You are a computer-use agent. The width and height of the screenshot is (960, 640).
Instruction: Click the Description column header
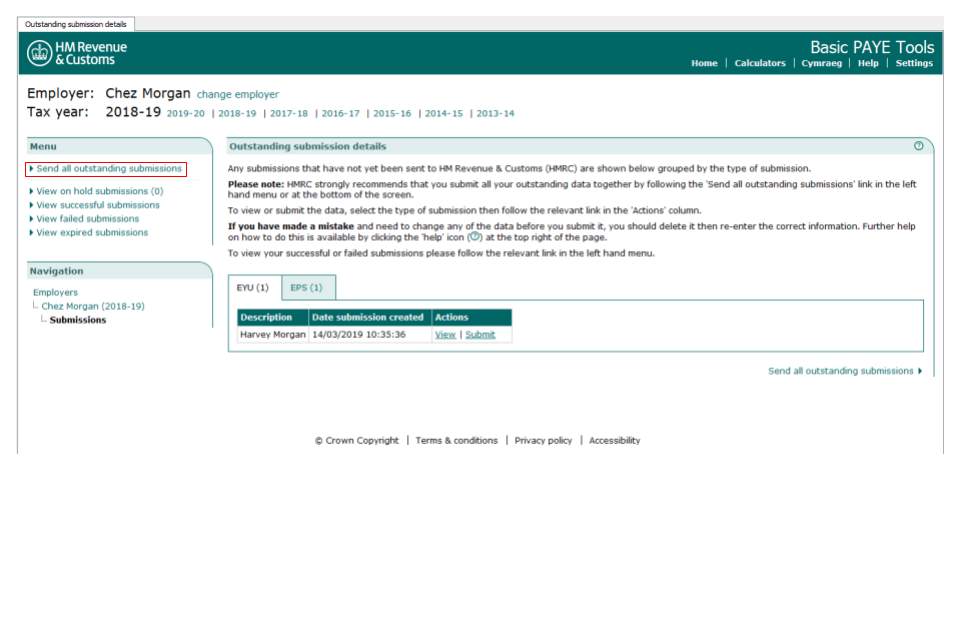click(273, 317)
